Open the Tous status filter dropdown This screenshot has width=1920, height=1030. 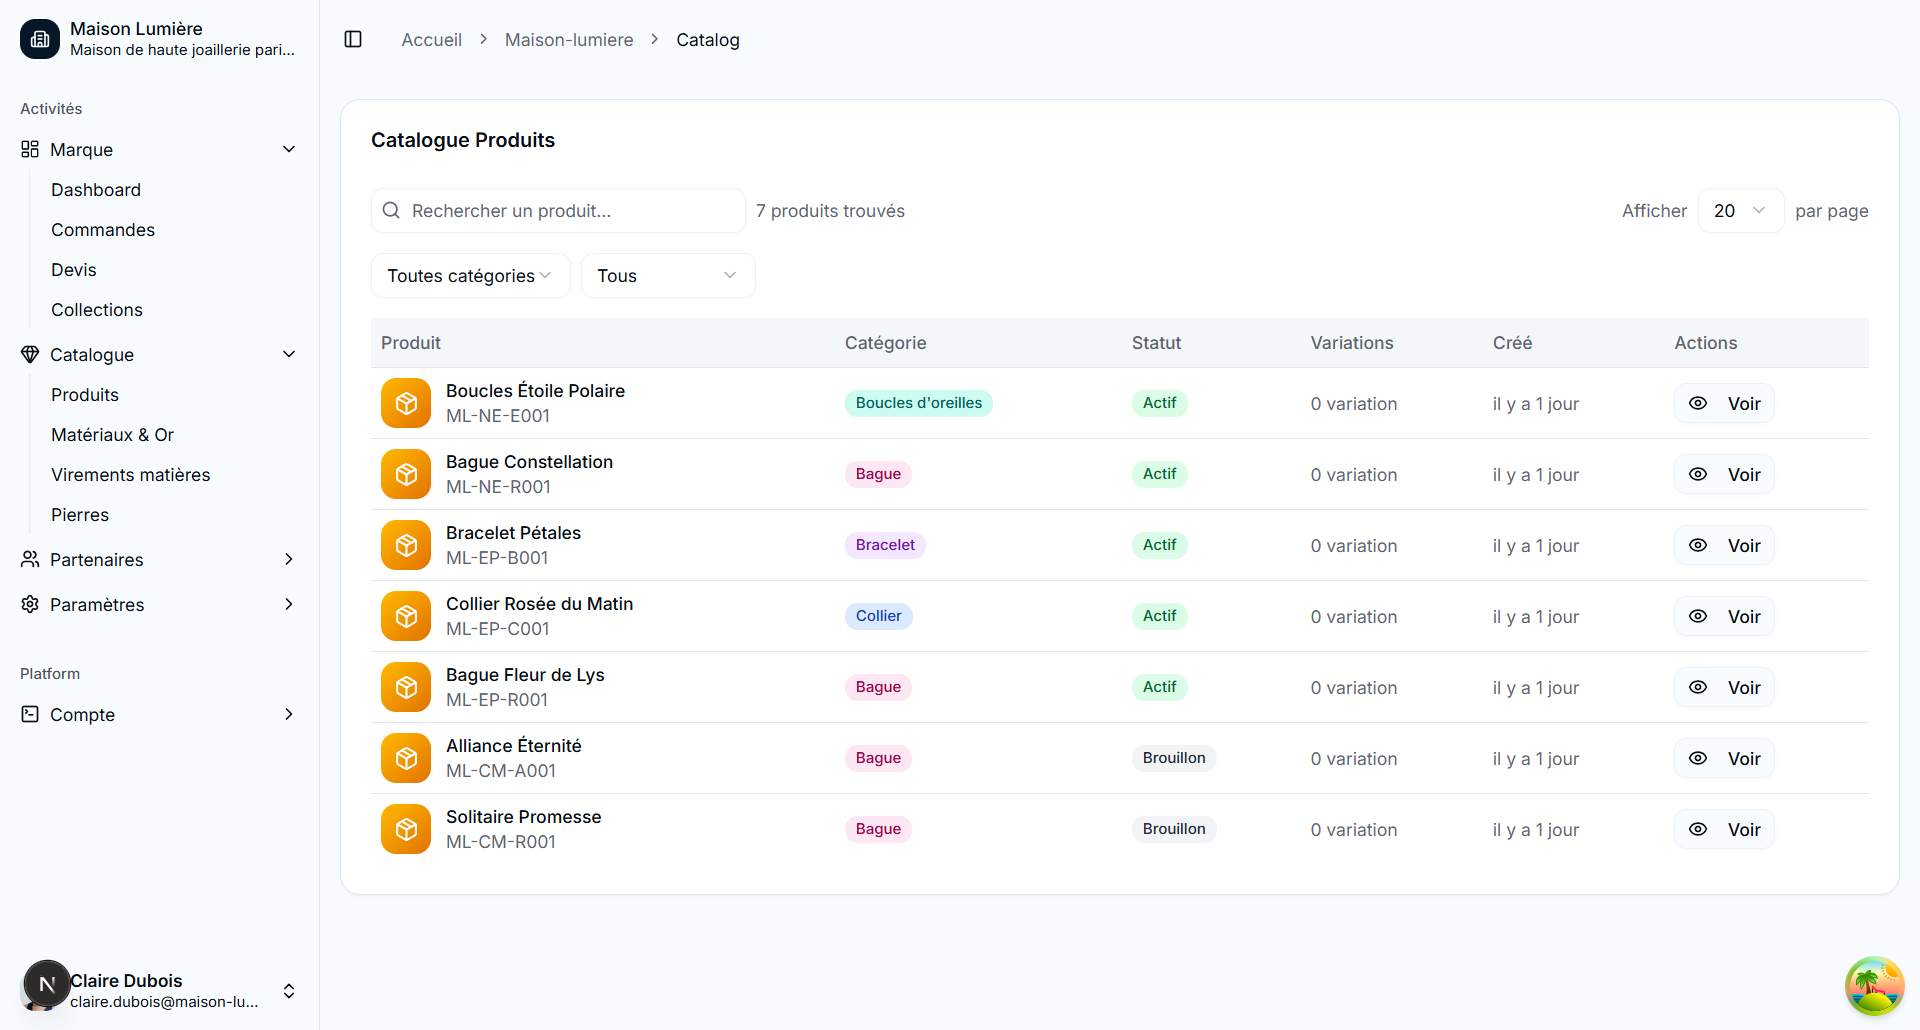tap(667, 276)
